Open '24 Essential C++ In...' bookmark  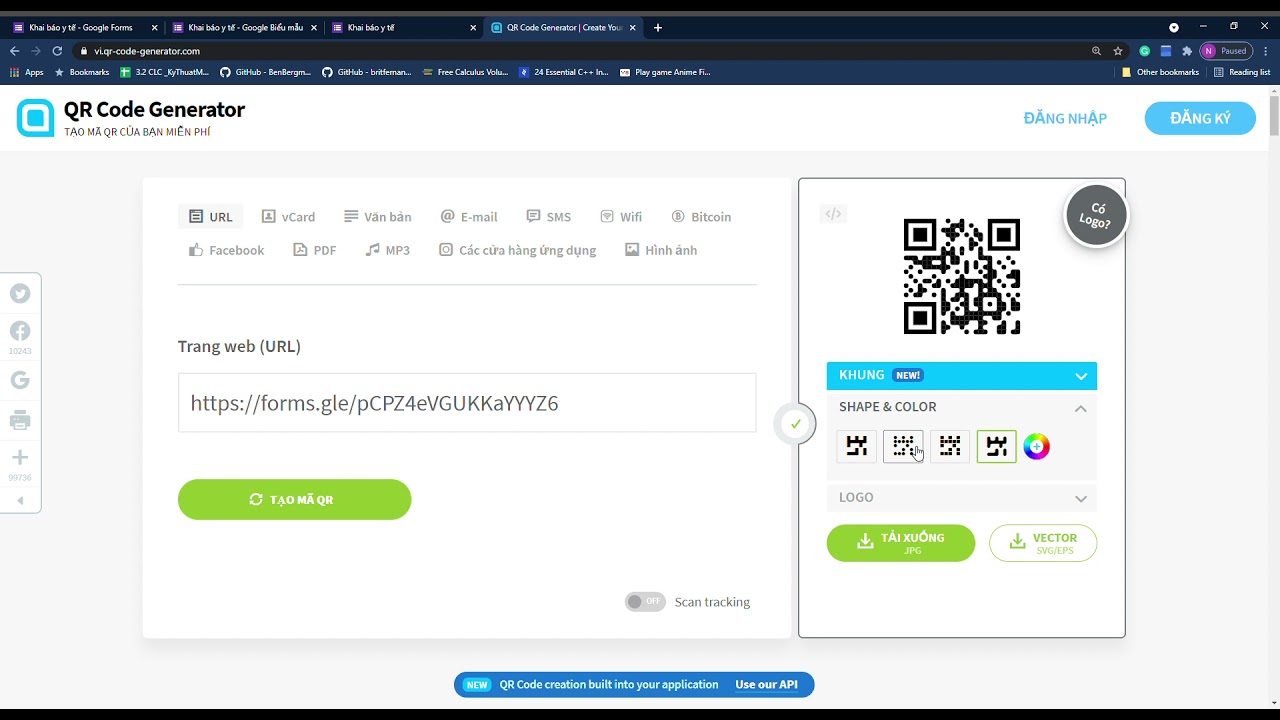tap(564, 72)
